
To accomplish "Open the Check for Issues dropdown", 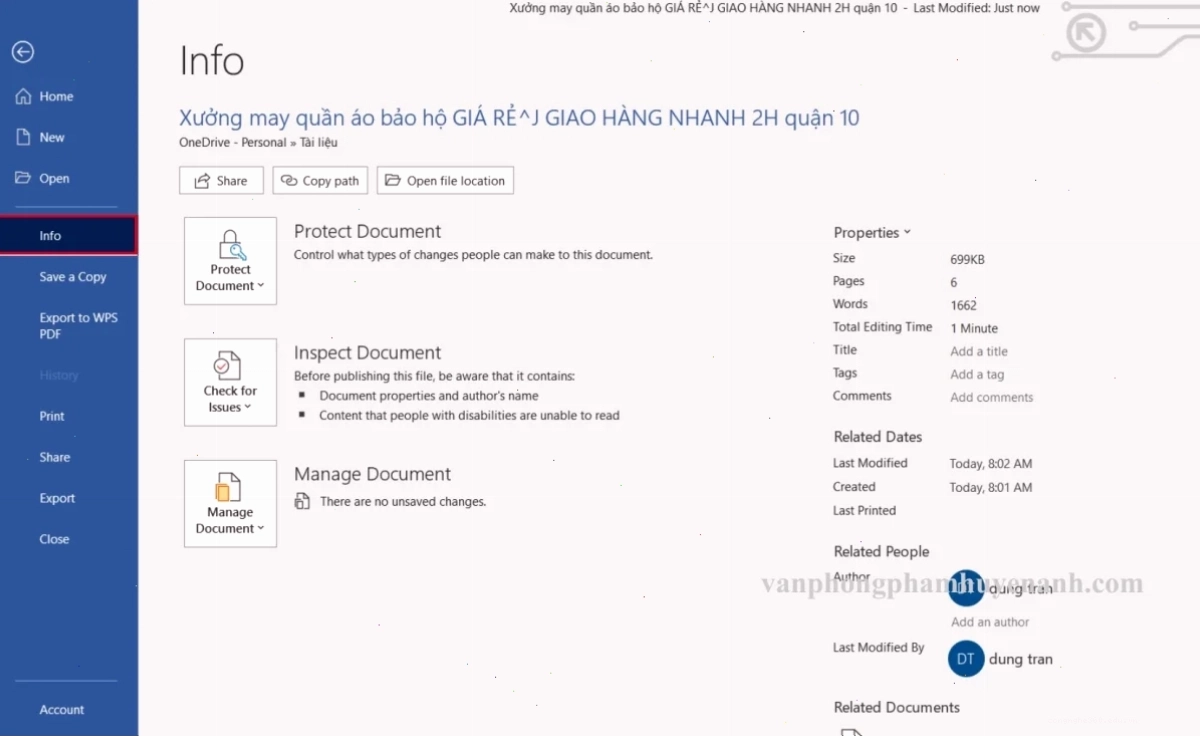I will [230, 382].
